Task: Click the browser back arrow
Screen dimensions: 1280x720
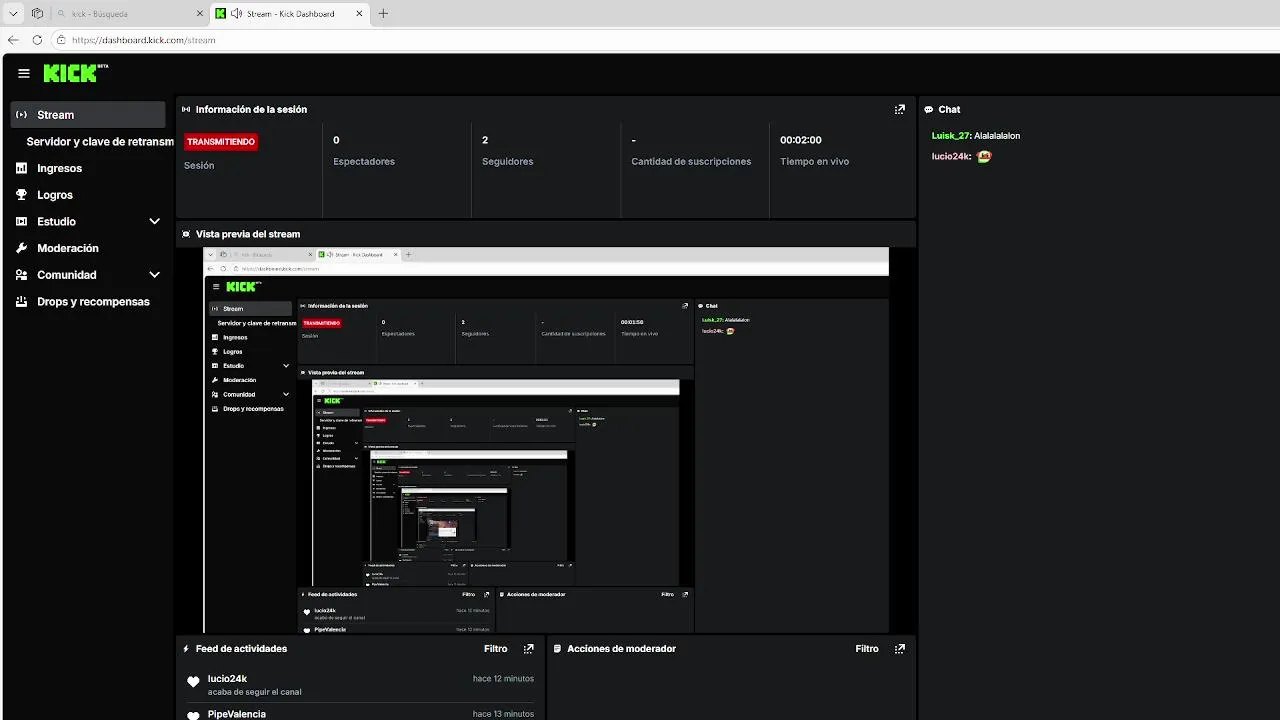Action: [x=13, y=40]
